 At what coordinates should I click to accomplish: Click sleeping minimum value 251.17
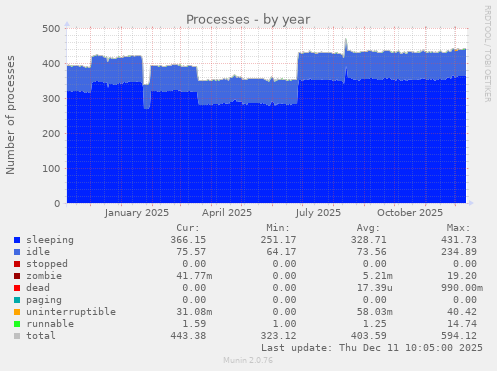click(278, 240)
